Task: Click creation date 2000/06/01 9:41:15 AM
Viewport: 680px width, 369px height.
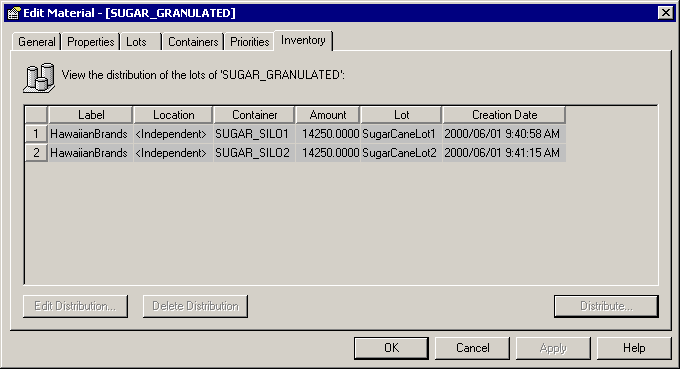Action: (x=504, y=153)
